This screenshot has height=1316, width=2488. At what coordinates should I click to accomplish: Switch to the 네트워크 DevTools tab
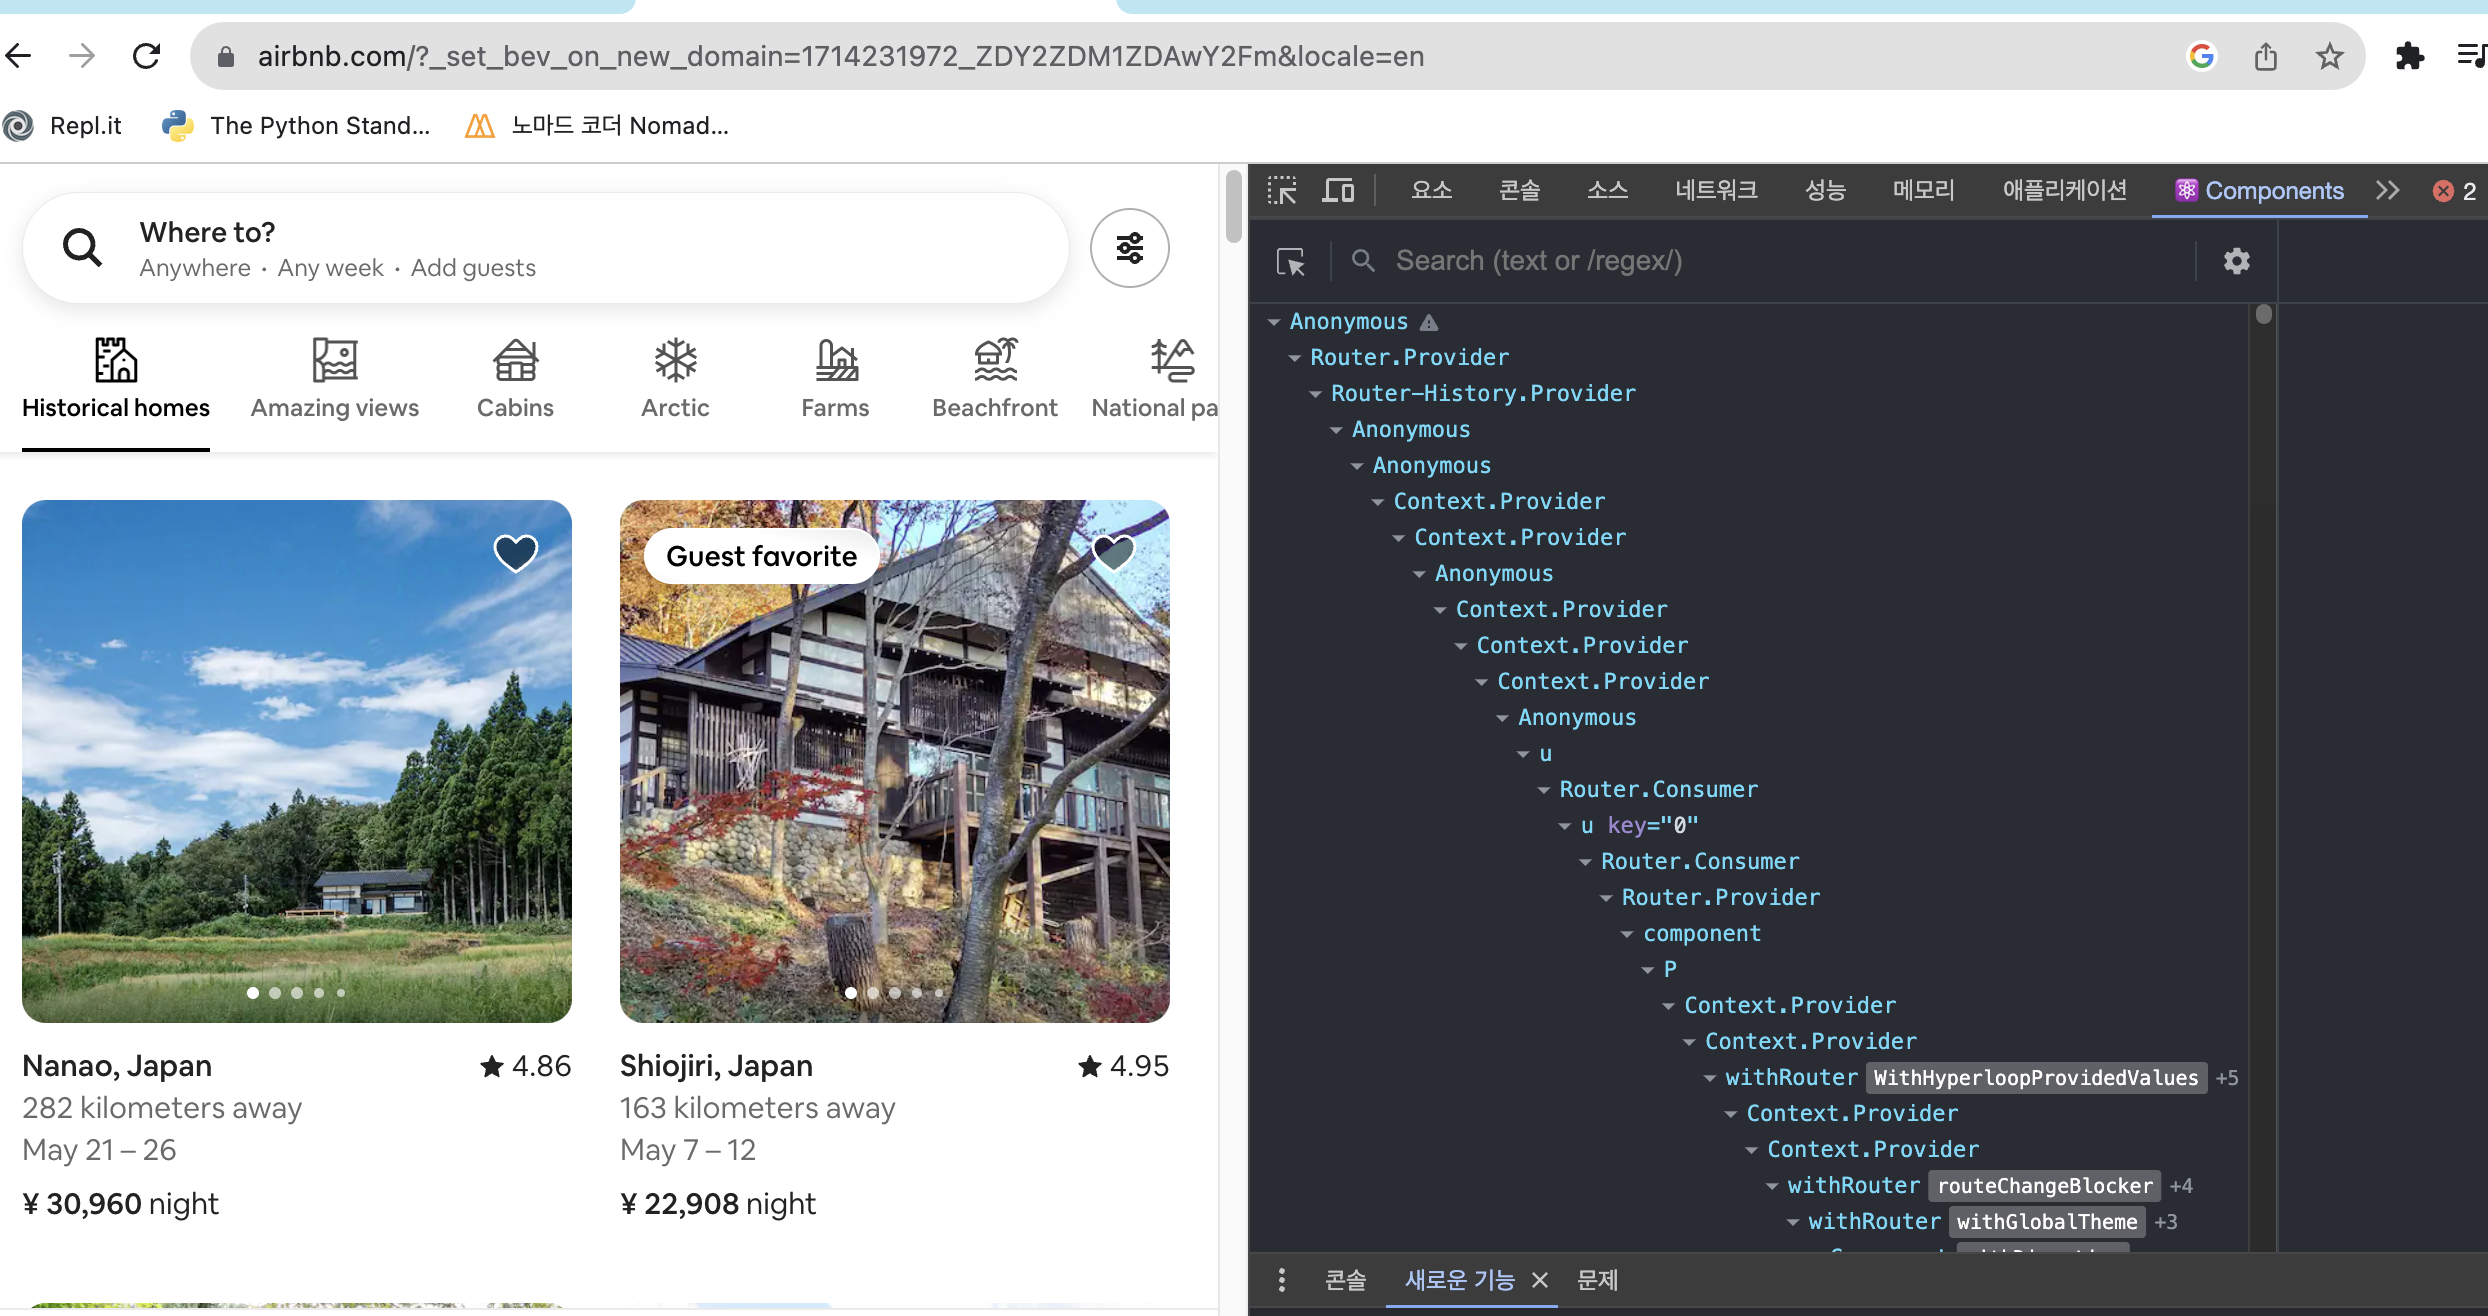[1716, 191]
